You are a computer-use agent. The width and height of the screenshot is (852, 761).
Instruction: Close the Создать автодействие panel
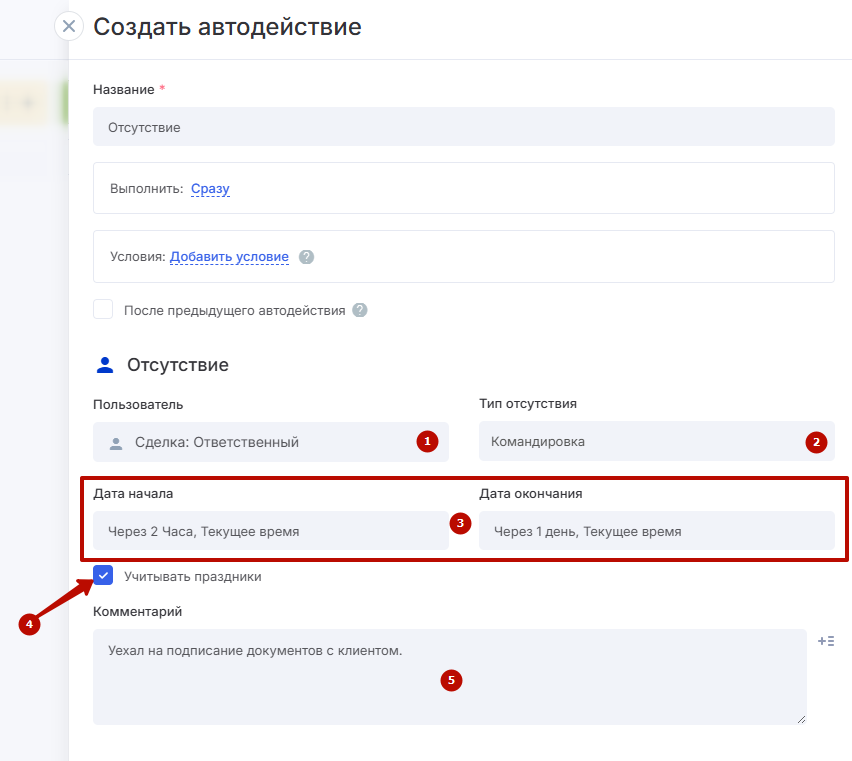[x=68, y=26]
